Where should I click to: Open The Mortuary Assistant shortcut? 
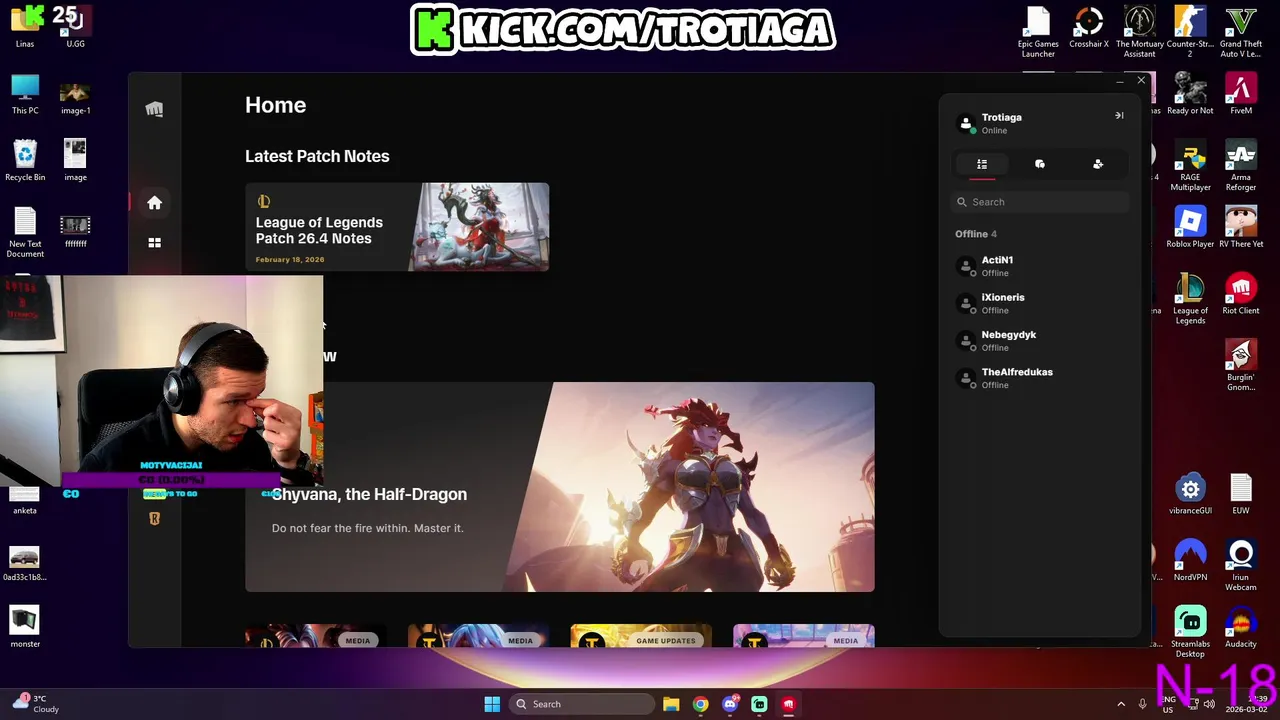click(1140, 32)
